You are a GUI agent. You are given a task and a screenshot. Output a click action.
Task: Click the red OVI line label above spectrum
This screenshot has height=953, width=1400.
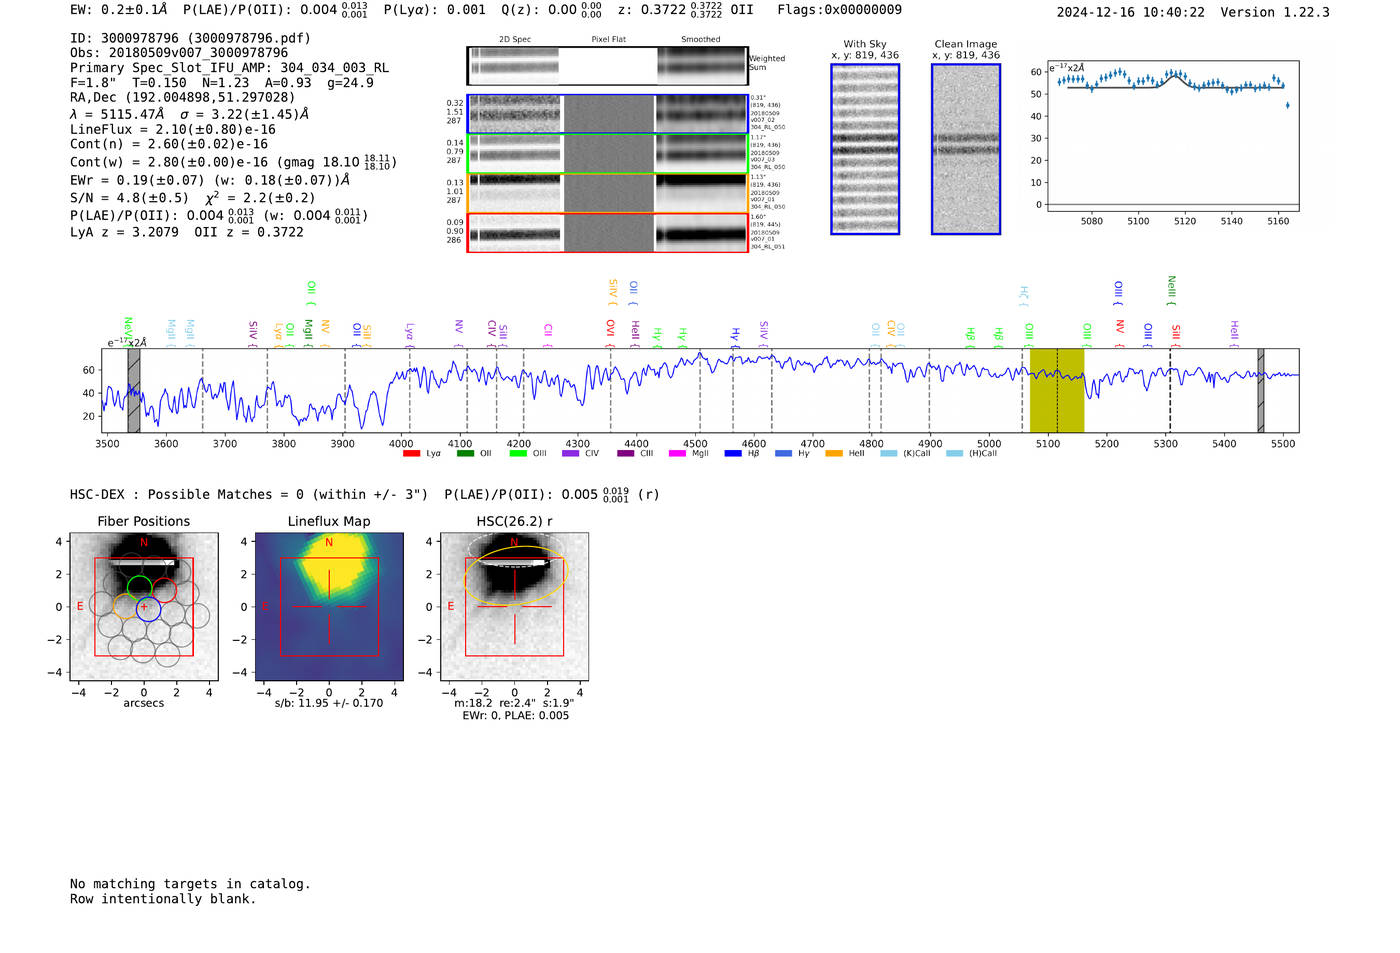pyautogui.click(x=610, y=332)
